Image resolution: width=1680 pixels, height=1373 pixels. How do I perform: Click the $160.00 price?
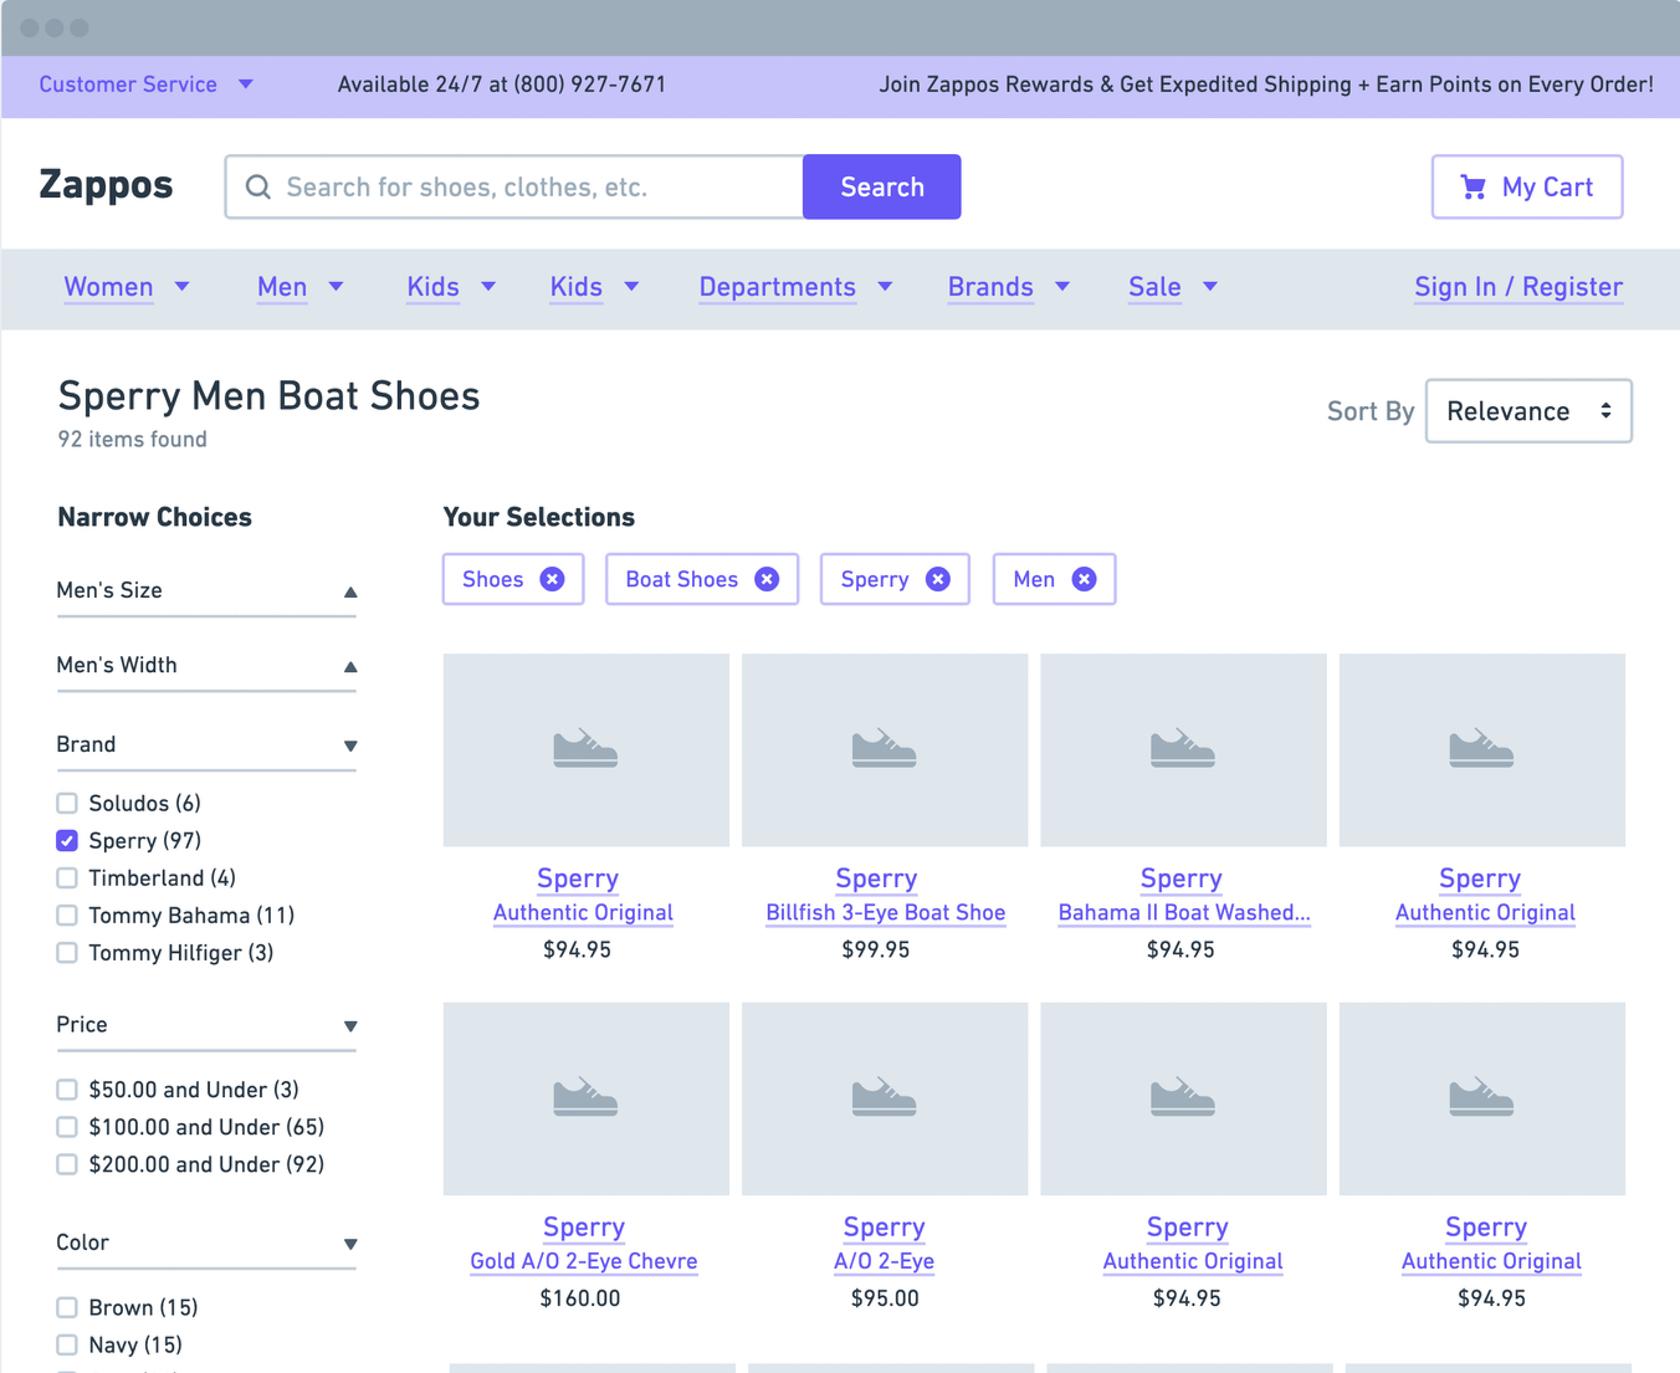pyautogui.click(x=580, y=1298)
